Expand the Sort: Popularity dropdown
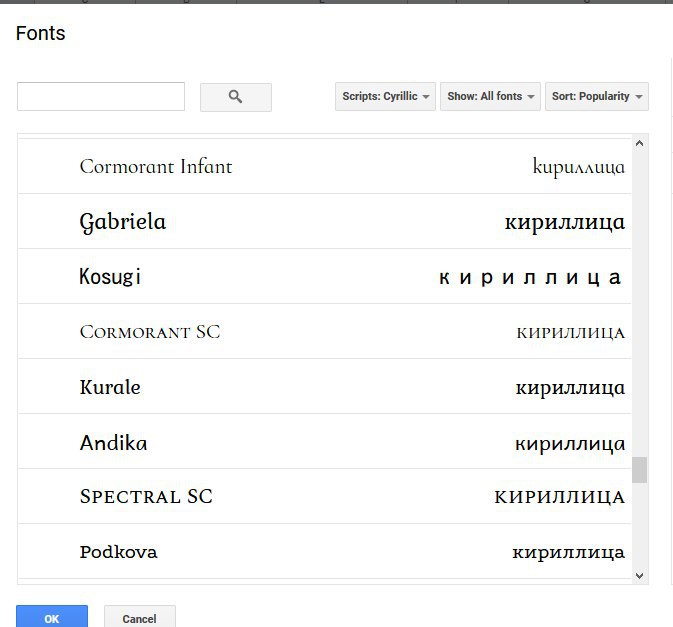 point(596,97)
